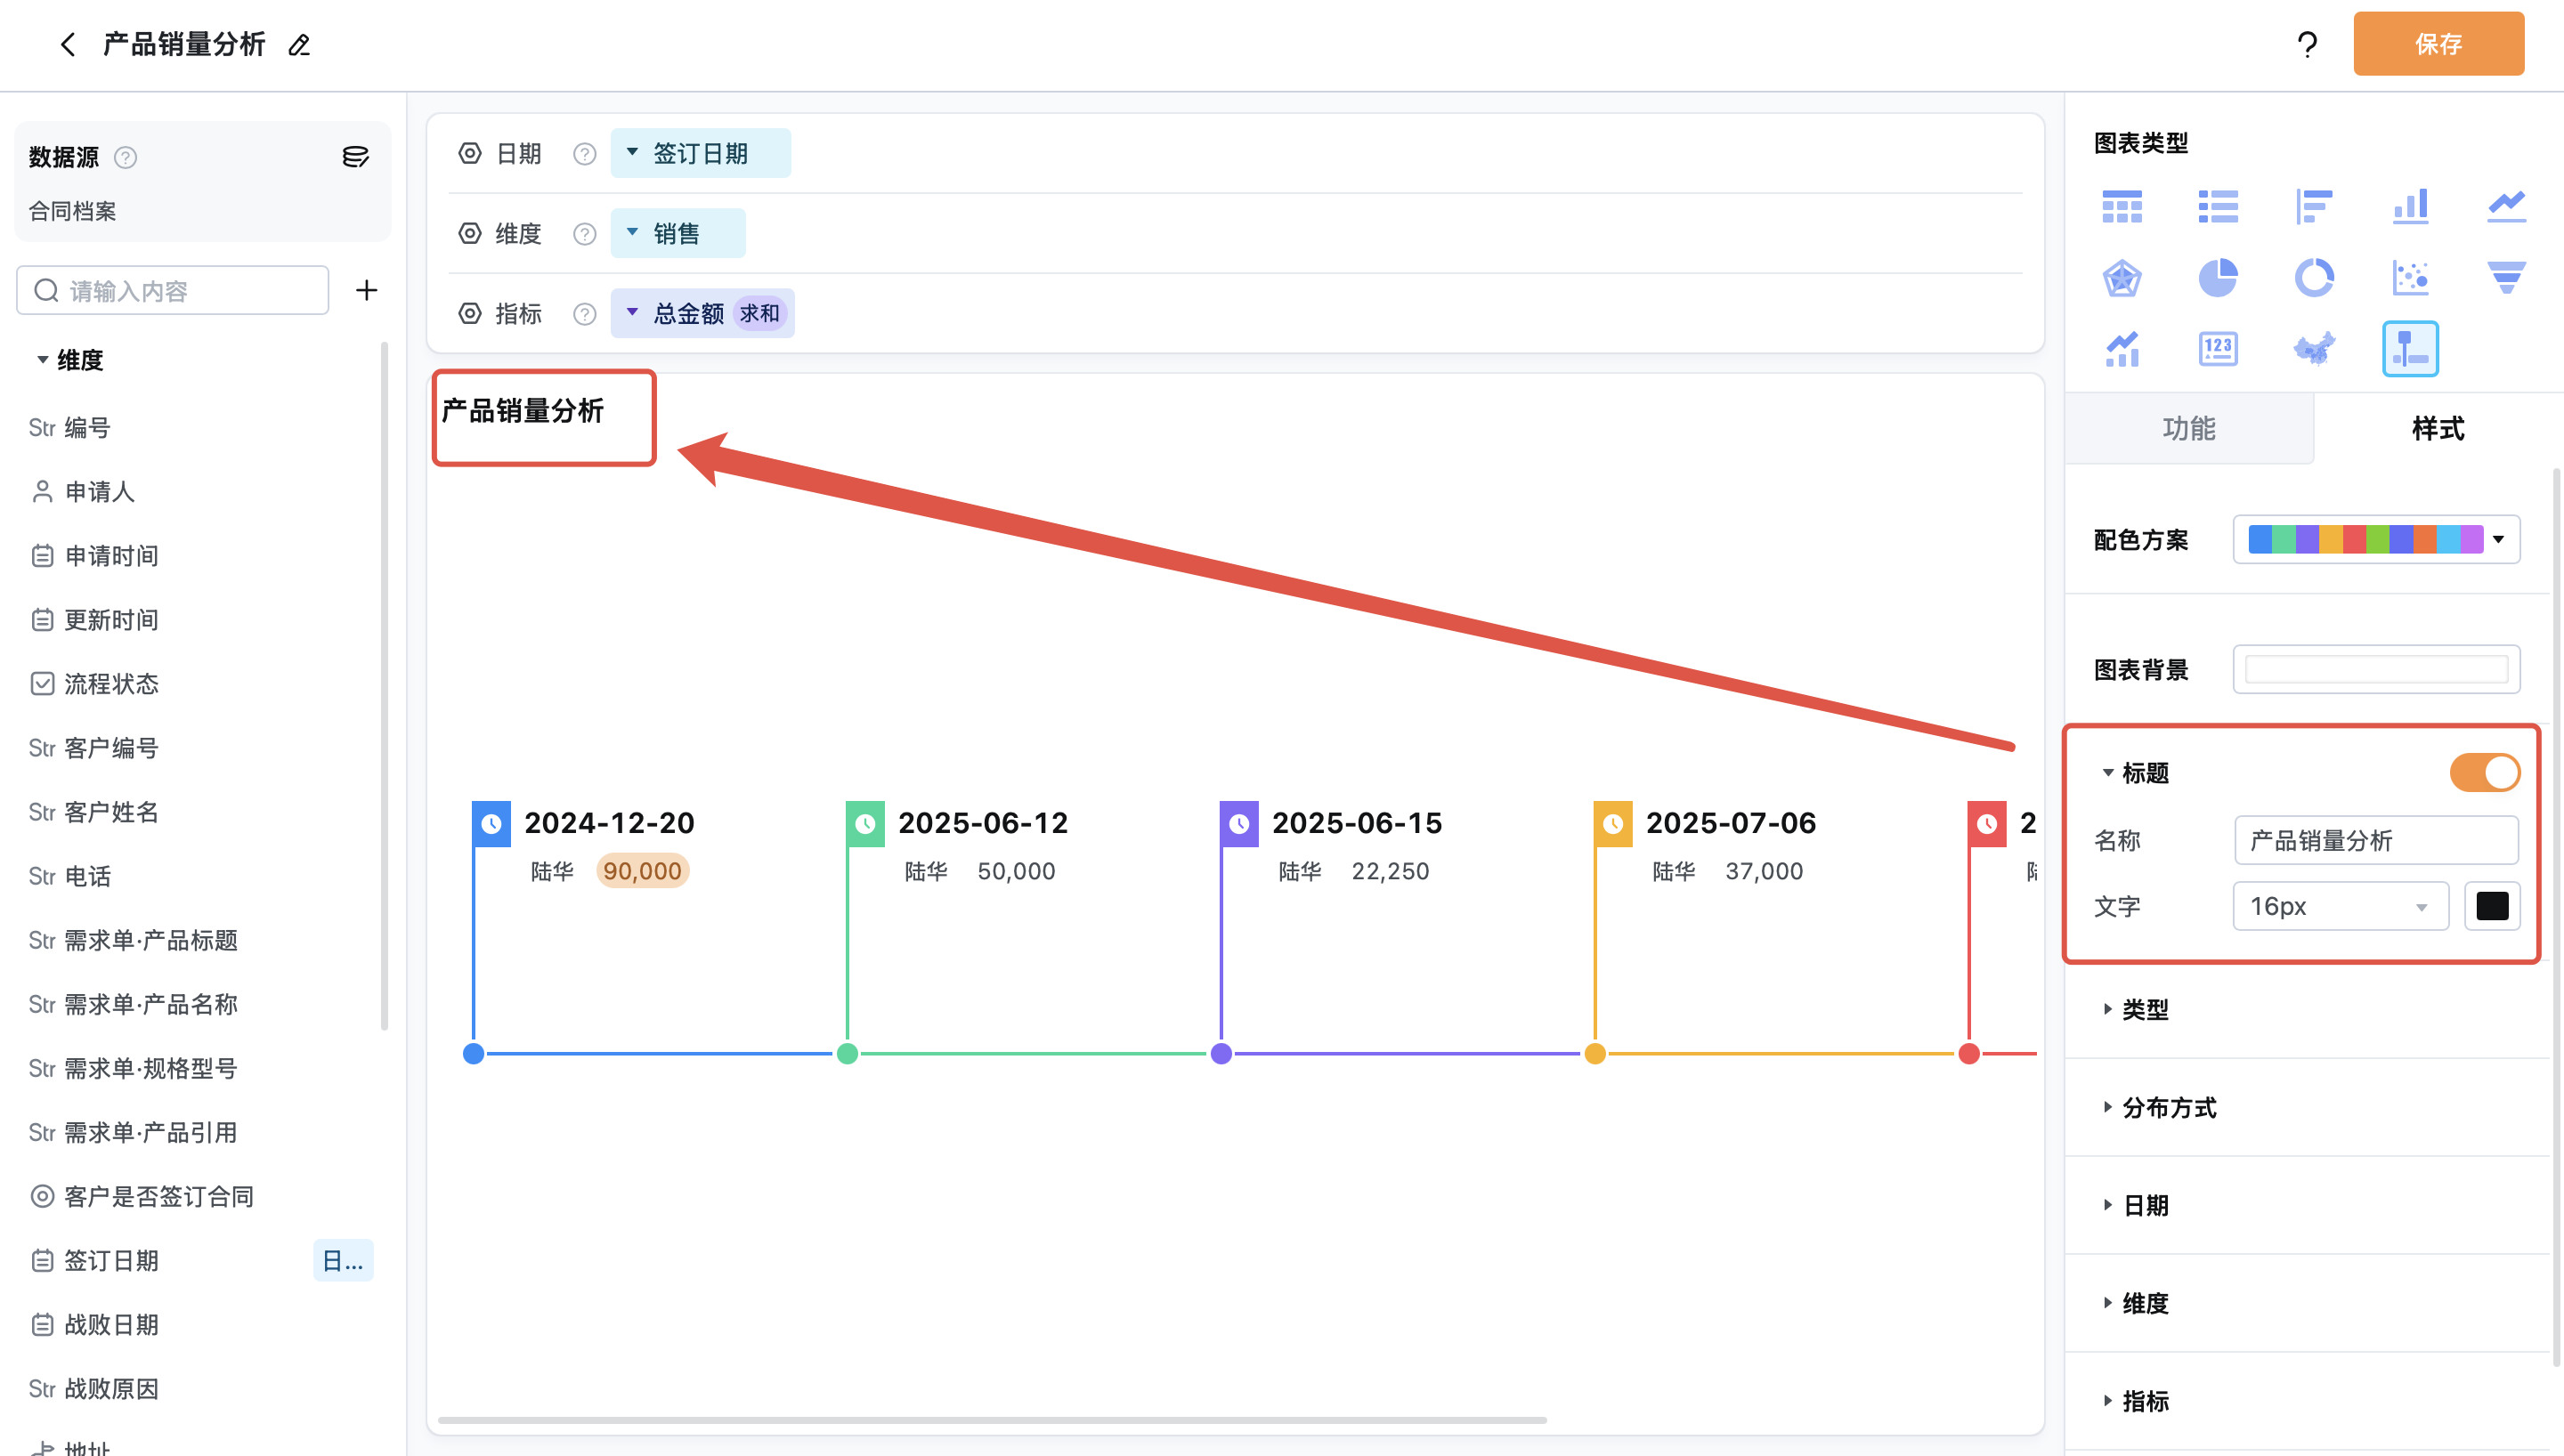Select the radar chart type
Image resolution: width=2564 pixels, height=1456 pixels.
[2122, 278]
